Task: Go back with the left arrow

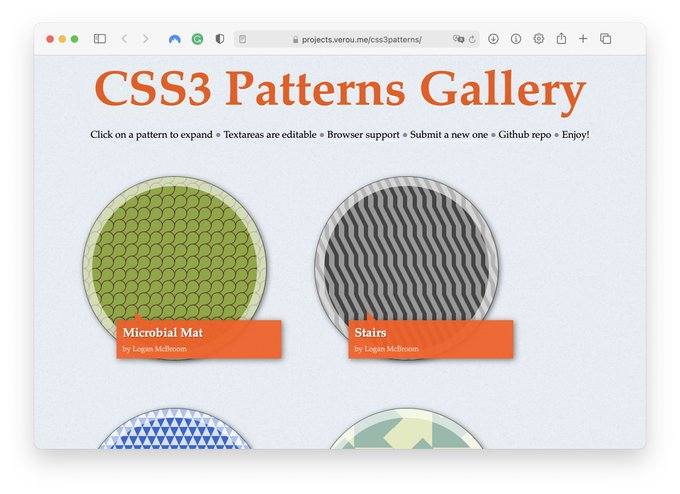Action: [x=124, y=39]
